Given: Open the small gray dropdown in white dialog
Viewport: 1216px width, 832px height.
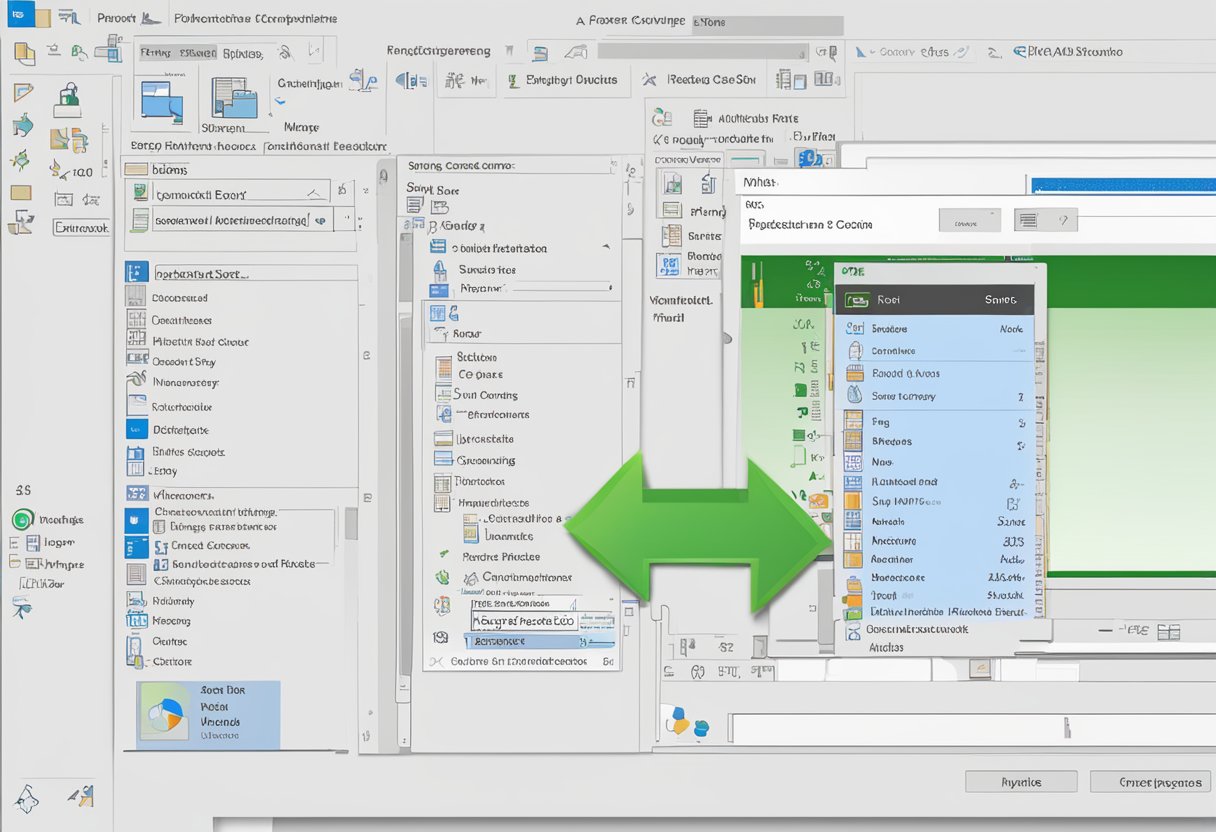Looking at the screenshot, I should click(x=969, y=221).
